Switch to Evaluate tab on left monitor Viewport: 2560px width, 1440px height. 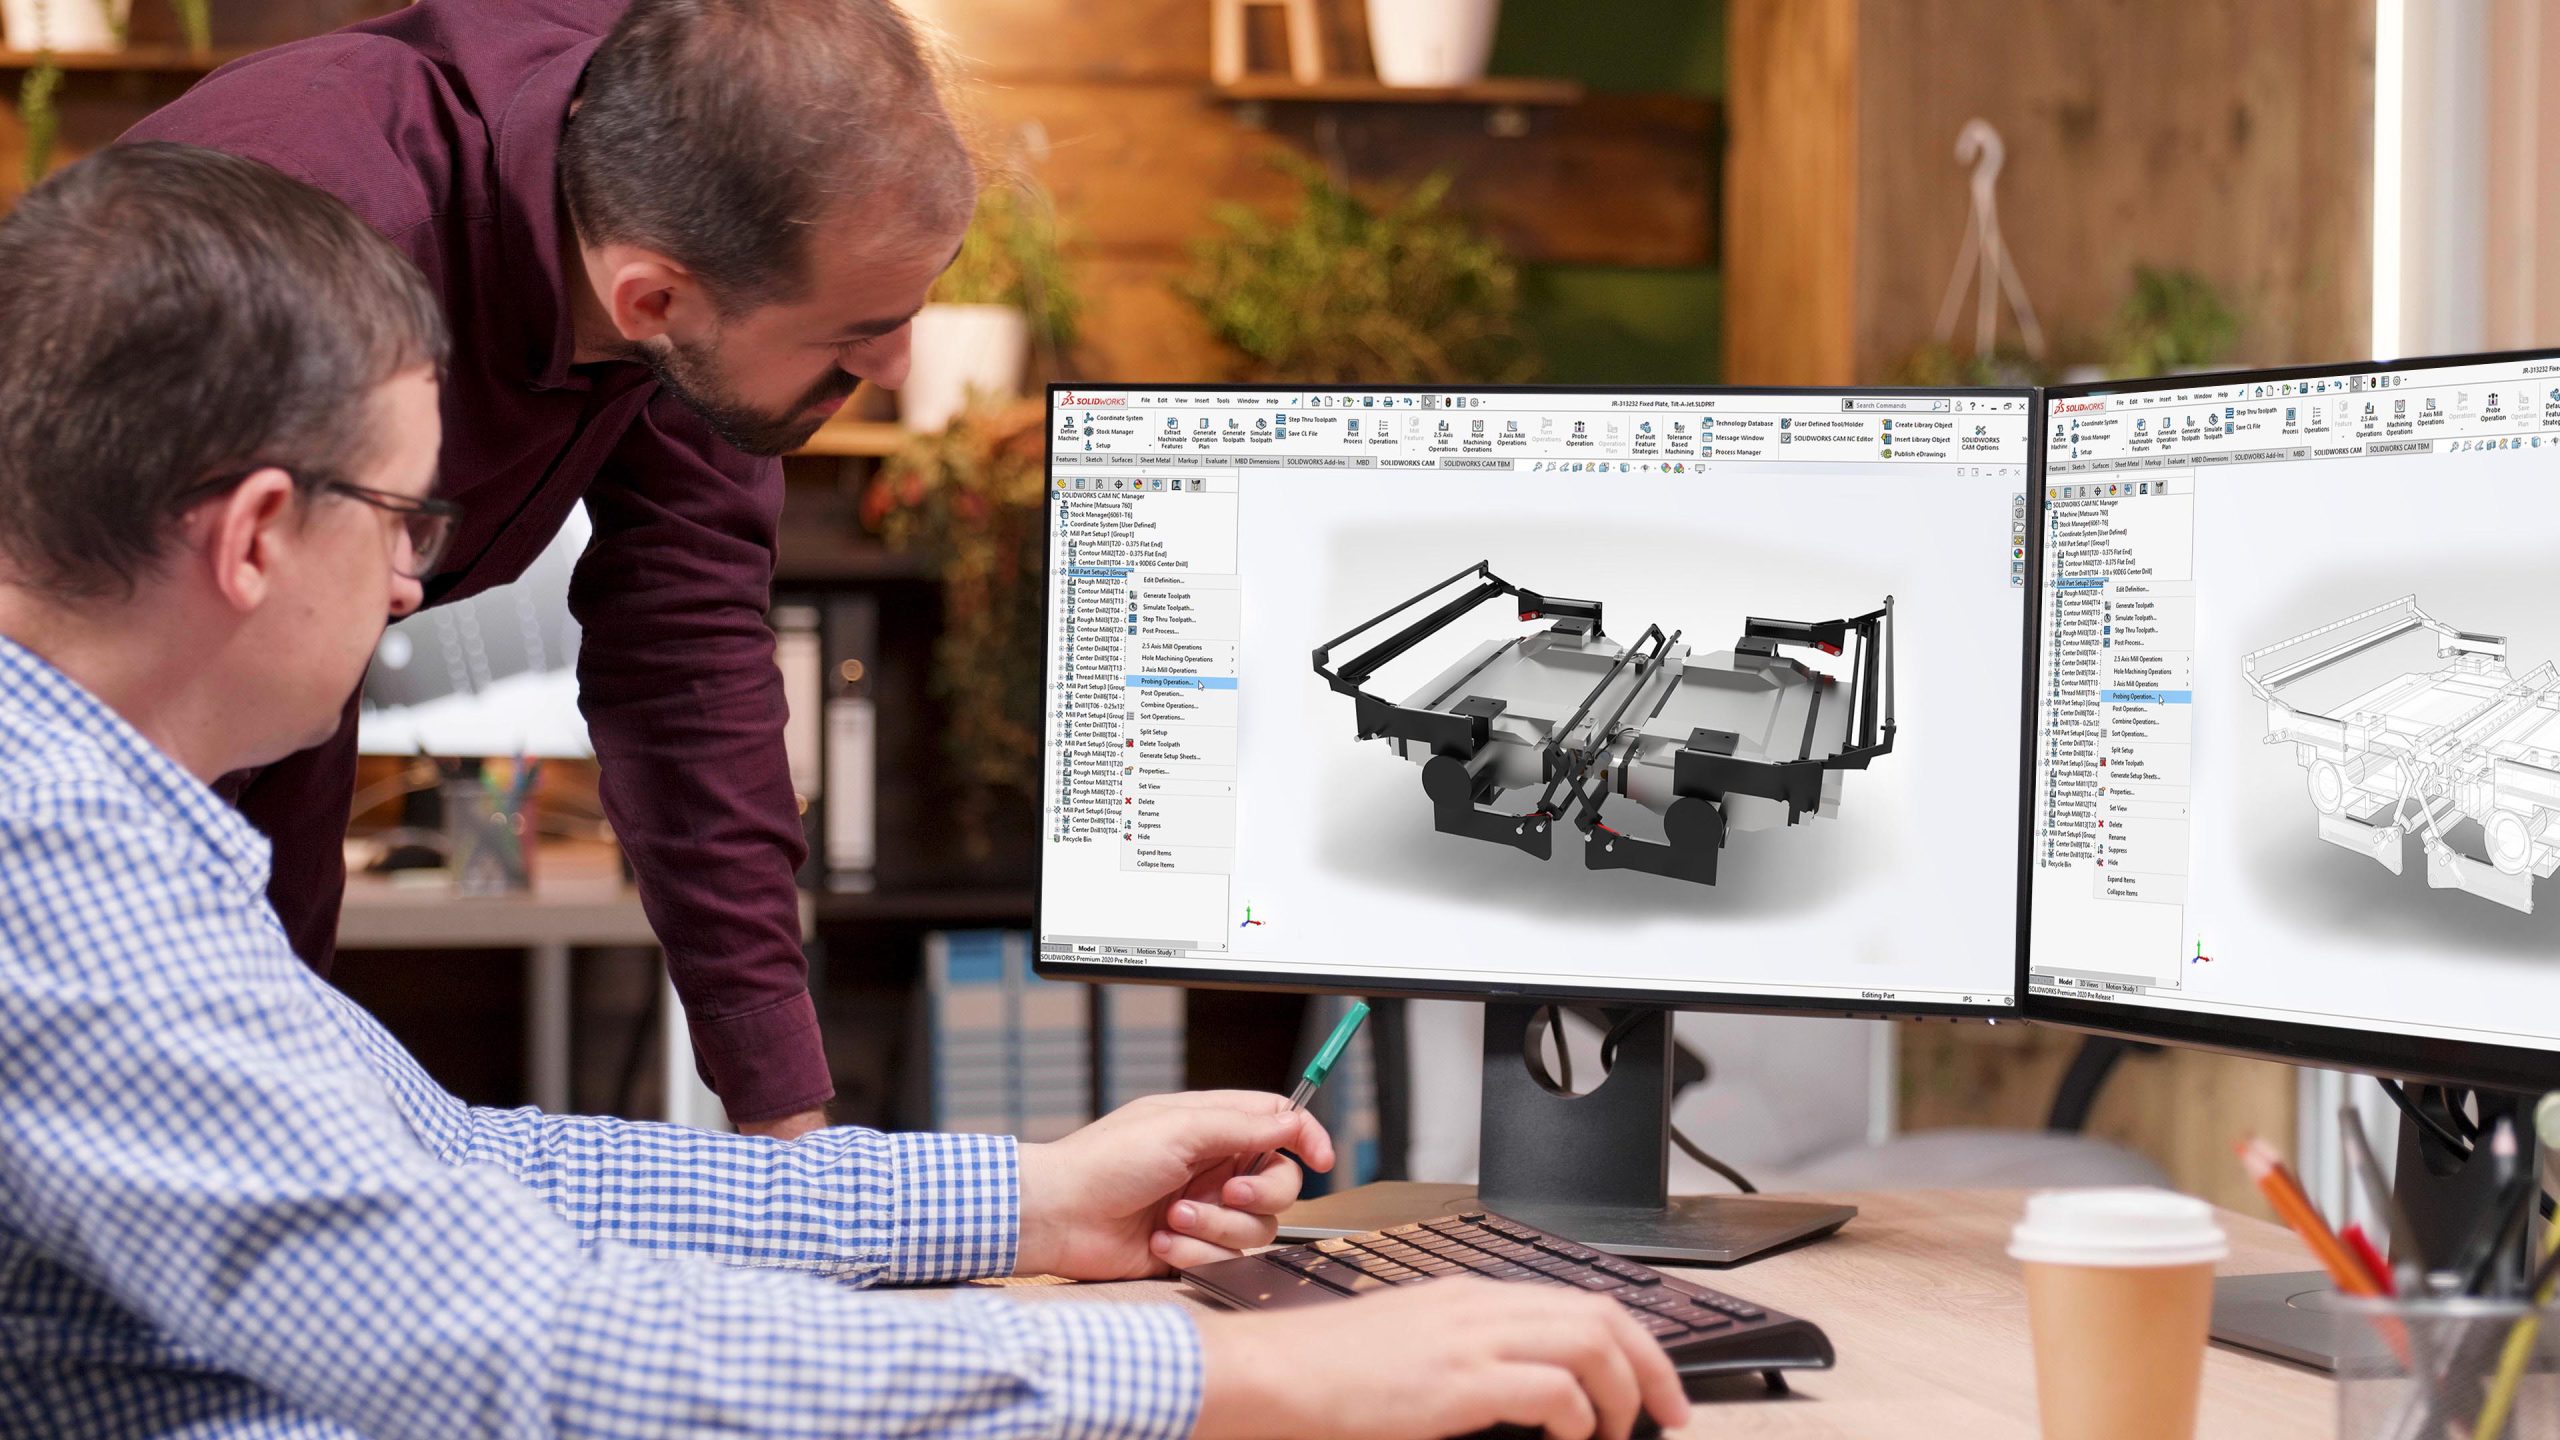[x=1216, y=461]
